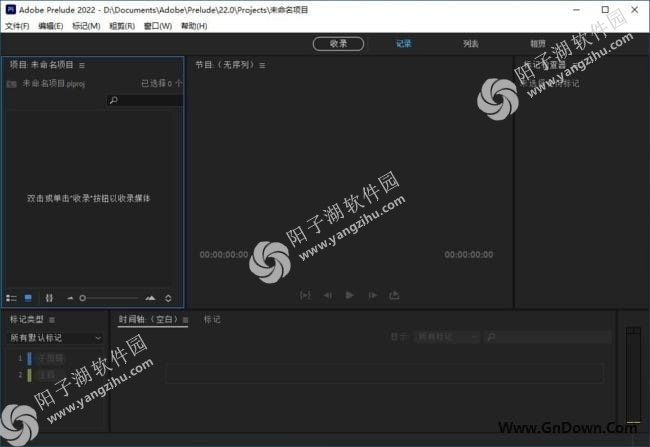
Task: Click the zoom in mountains icon
Action: pyautogui.click(x=150, y=298)
